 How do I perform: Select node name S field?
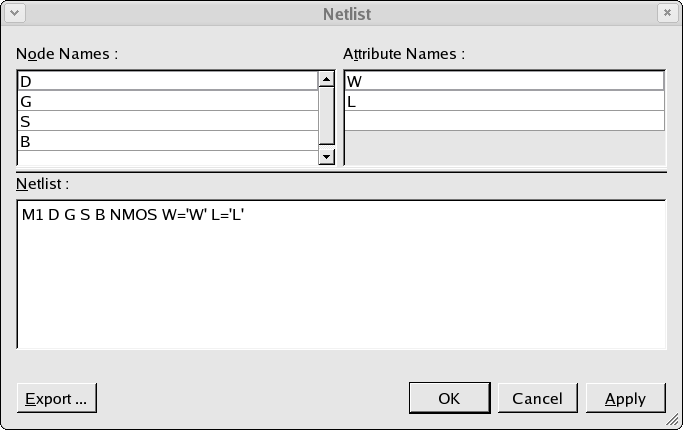168,121
